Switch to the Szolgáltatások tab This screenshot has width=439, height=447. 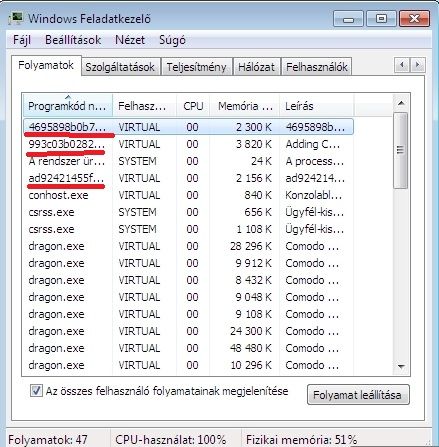tap(120, 67)
